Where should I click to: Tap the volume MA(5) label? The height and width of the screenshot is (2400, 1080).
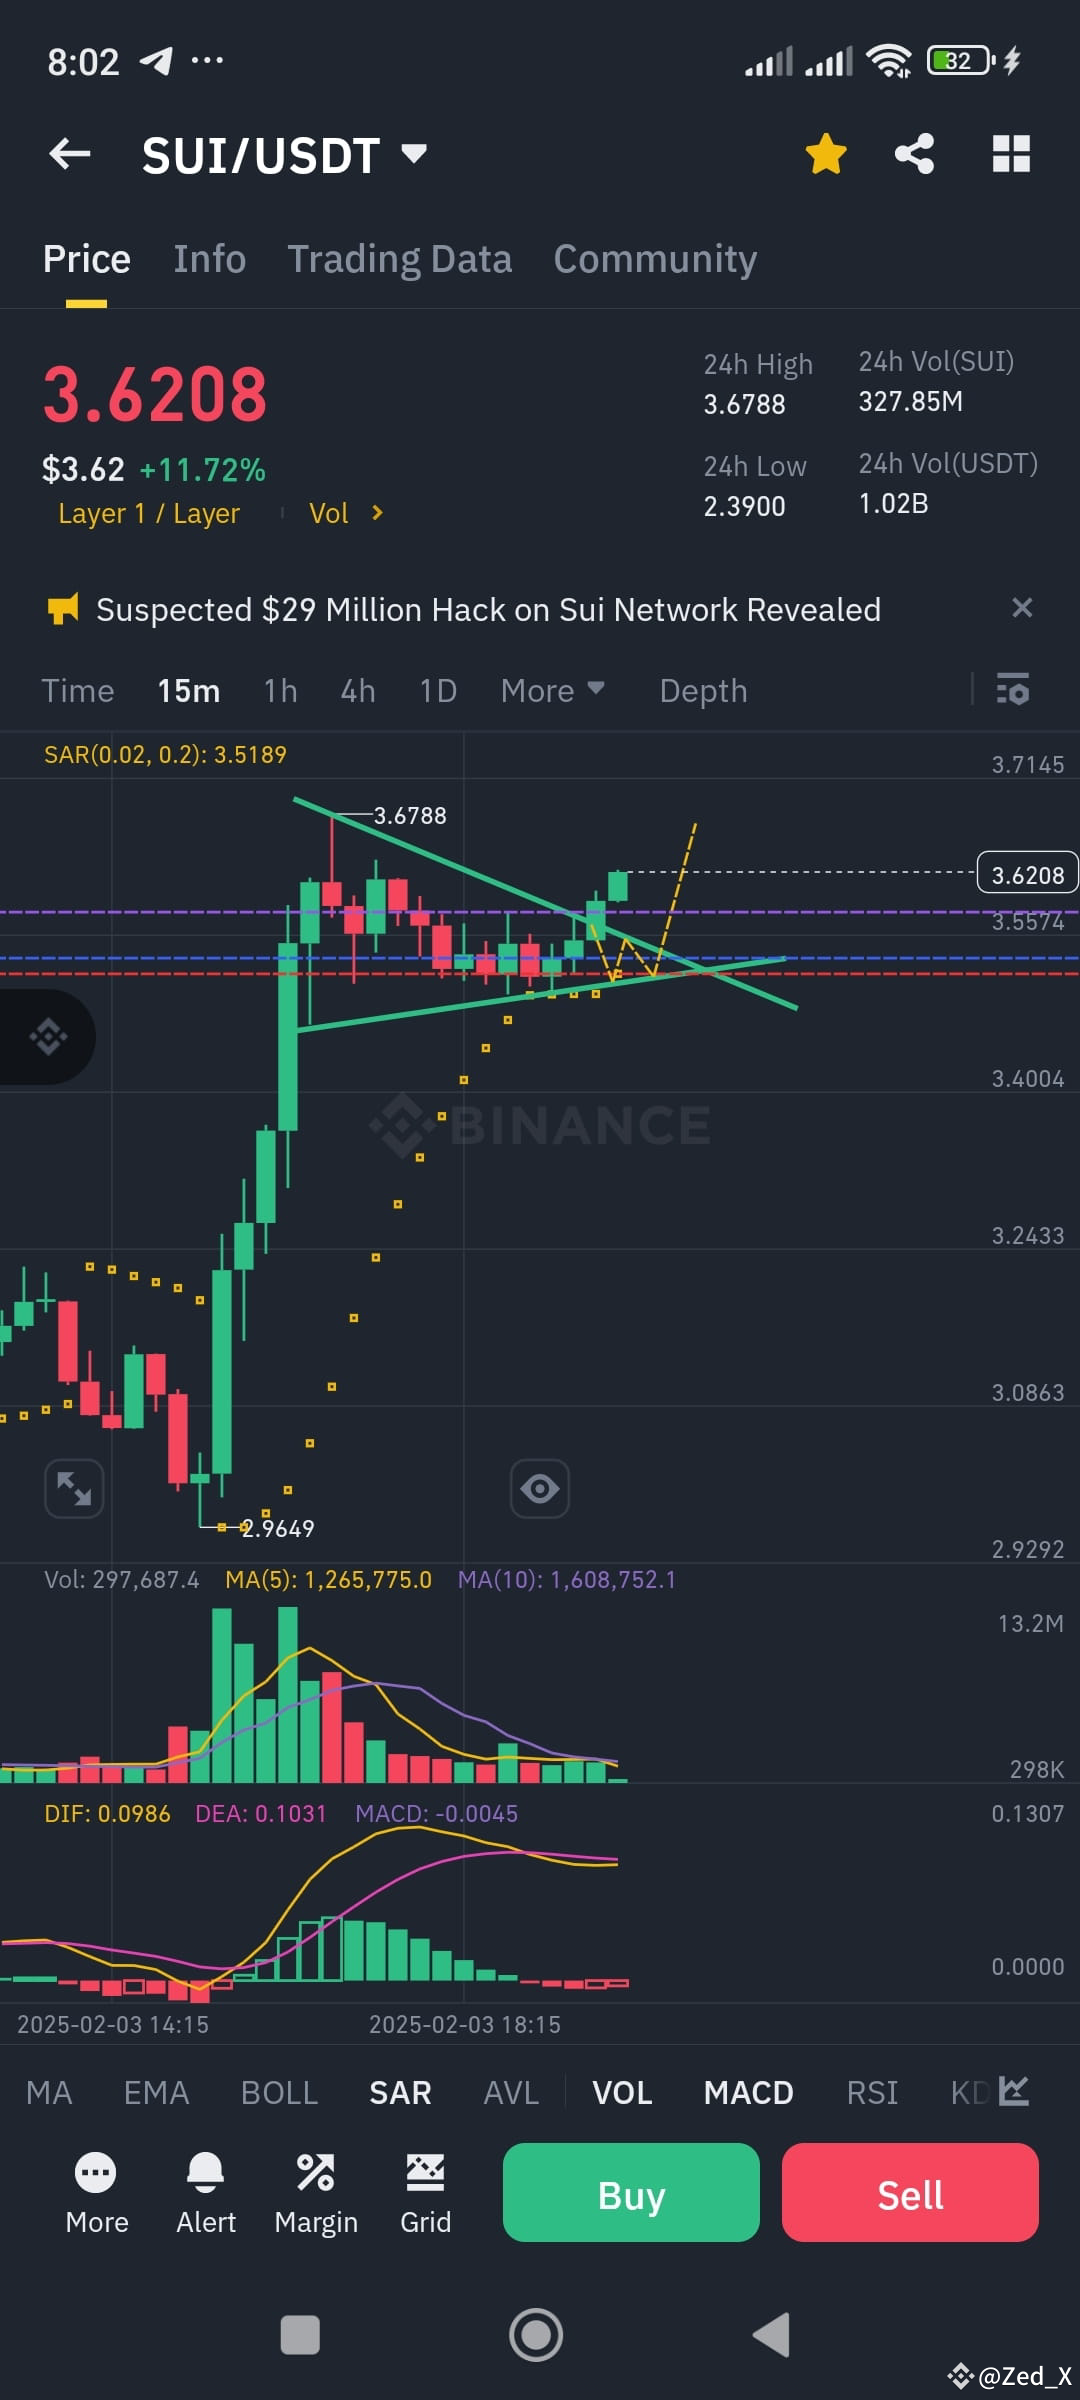pyautogui.click(x=328, y=1580)
